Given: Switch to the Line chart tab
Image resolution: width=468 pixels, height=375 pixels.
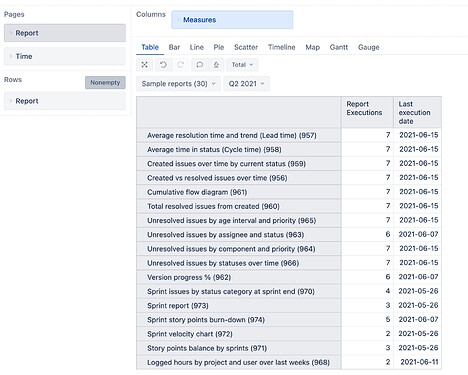Looking at the screenshot, I should pos(197,47).
